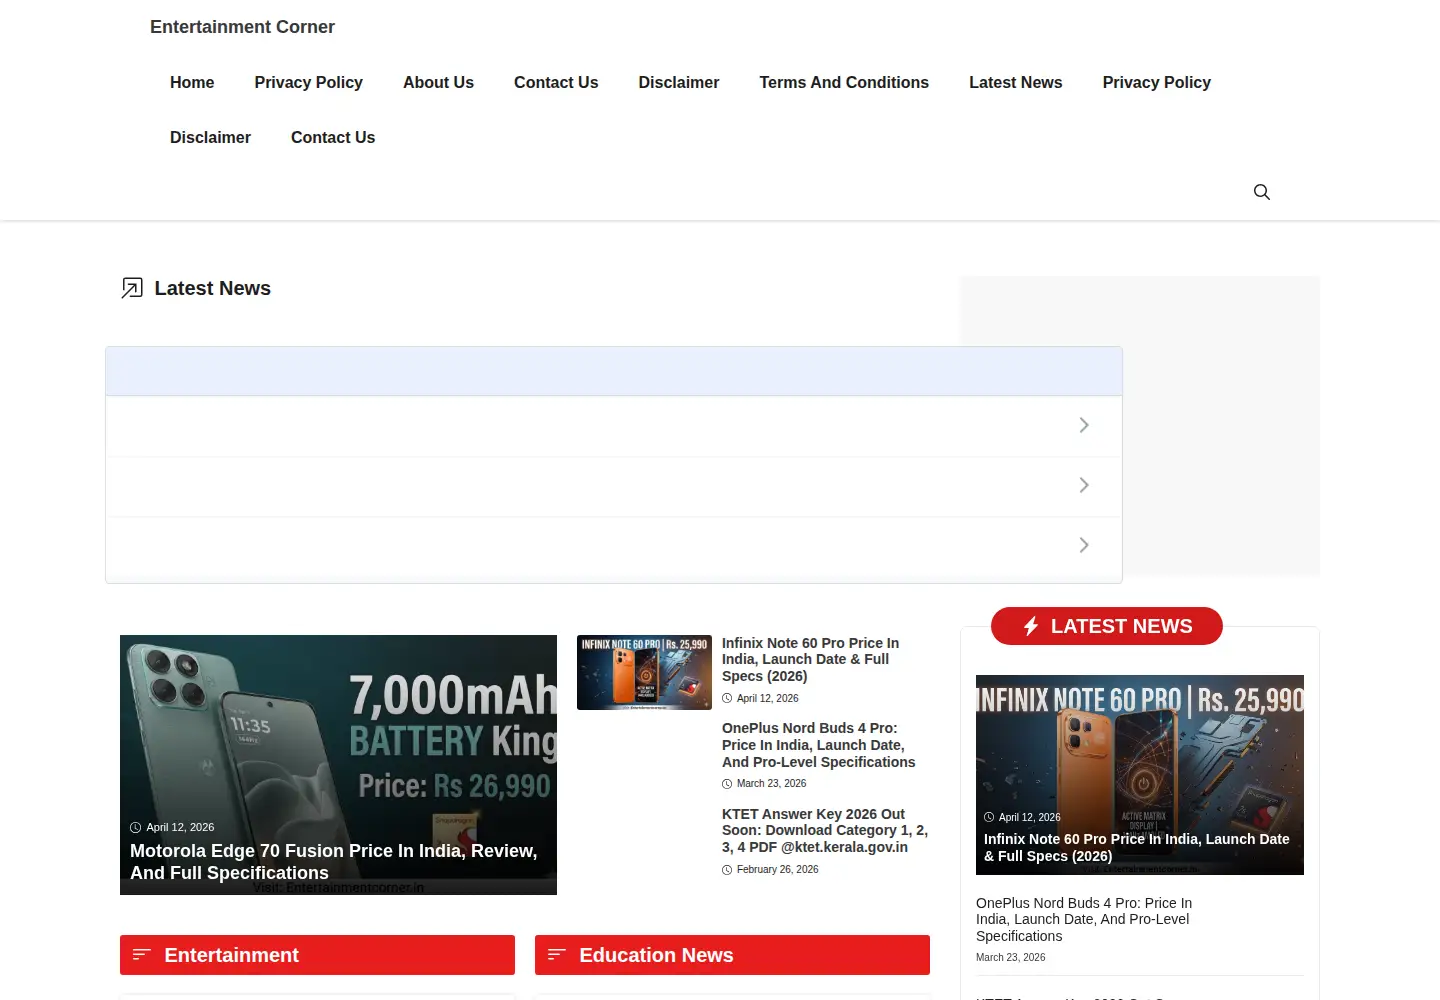Expand the last row chevron in the empty news list

[1084, 545]
